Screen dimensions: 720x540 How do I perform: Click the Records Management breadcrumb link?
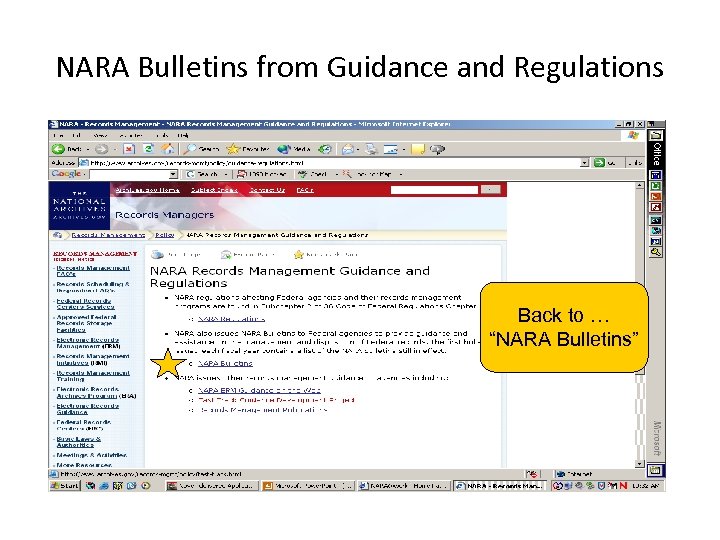pyautogui.click(x=108, y=235)
